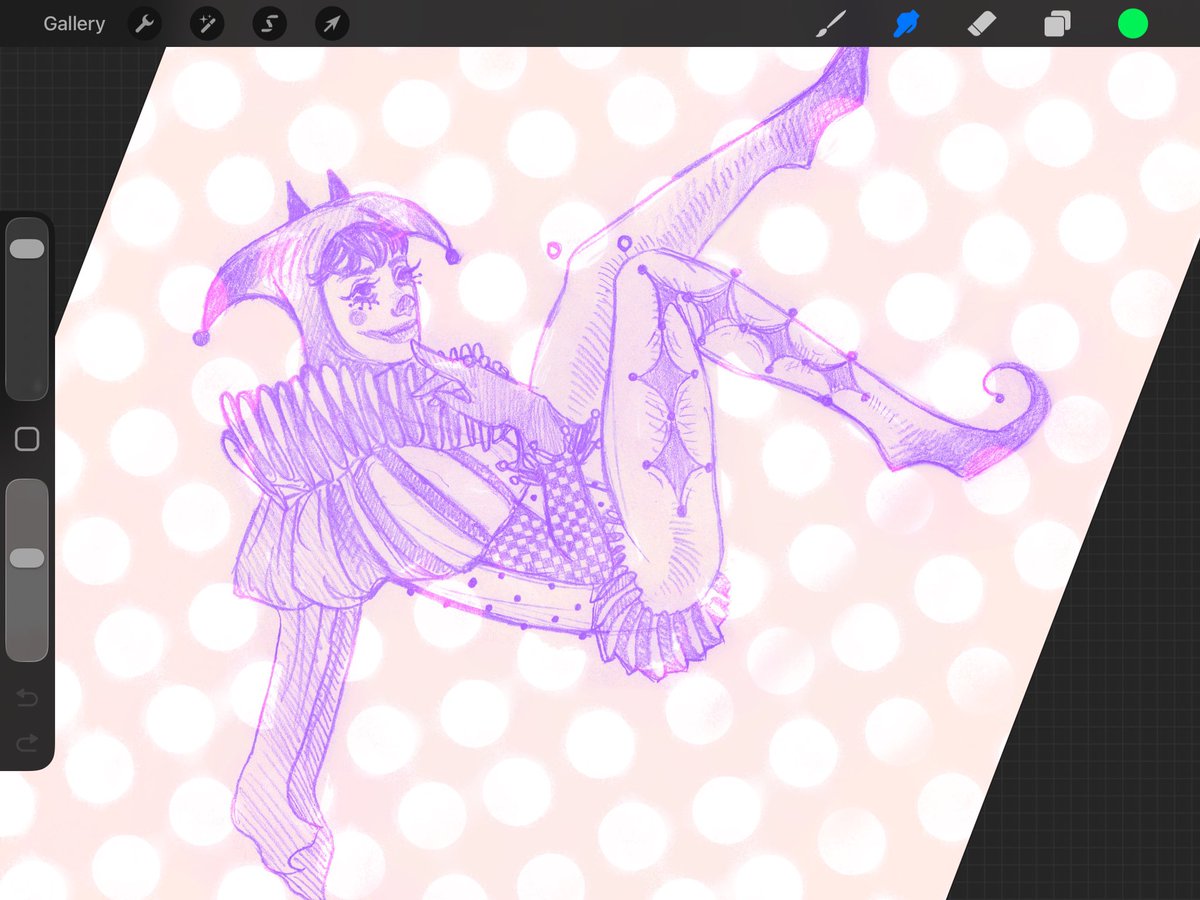Adjust the brush size slider

(27, 309)
